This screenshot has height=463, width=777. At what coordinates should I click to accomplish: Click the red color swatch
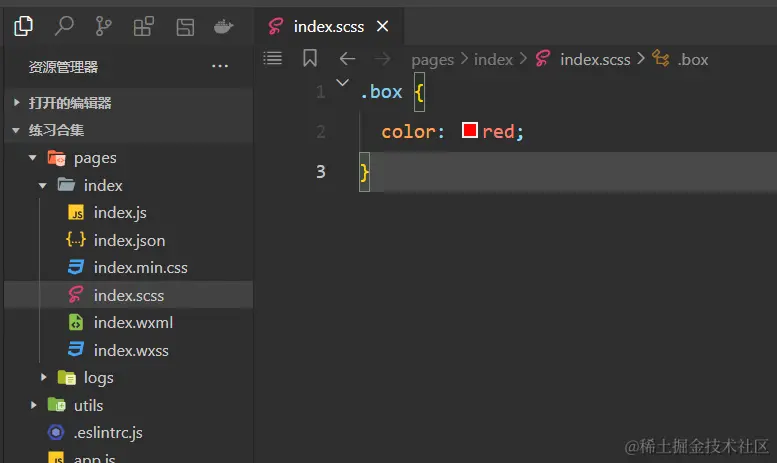(x=470, y=131)
